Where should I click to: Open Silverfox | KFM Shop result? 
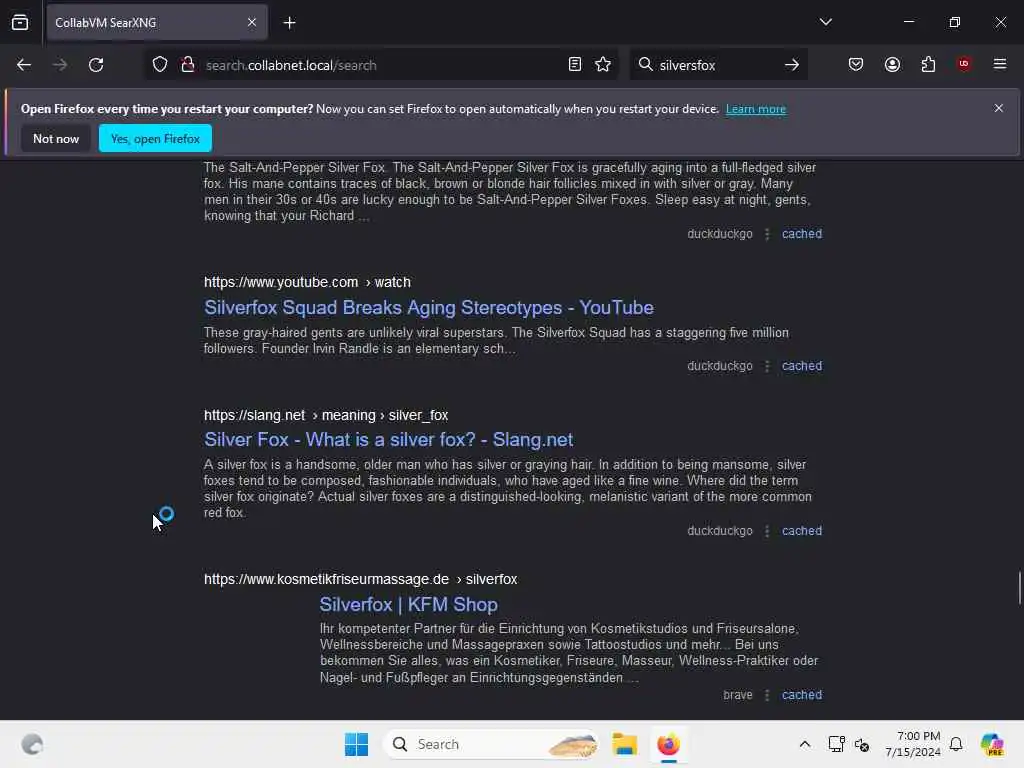coord(409,605)
